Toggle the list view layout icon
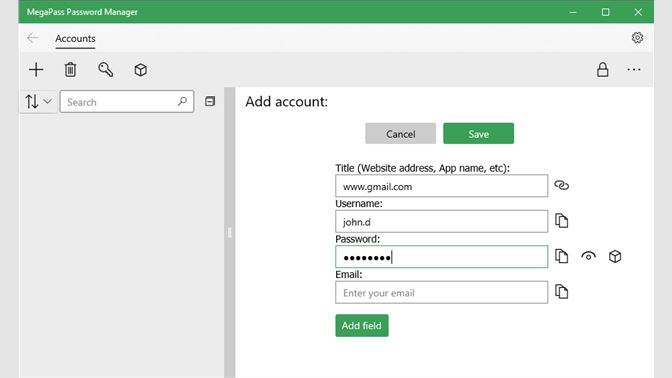This screenshot has height=378, width=672. click(210, 101)
